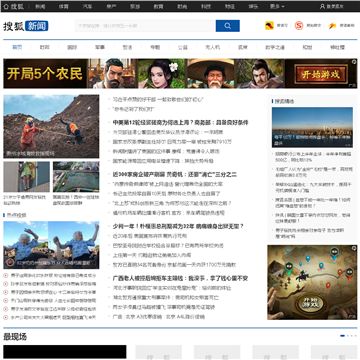This screenshot has width=360, height=360.
Task: Open the aerial green field thumbnail
Action: (76, 177)
